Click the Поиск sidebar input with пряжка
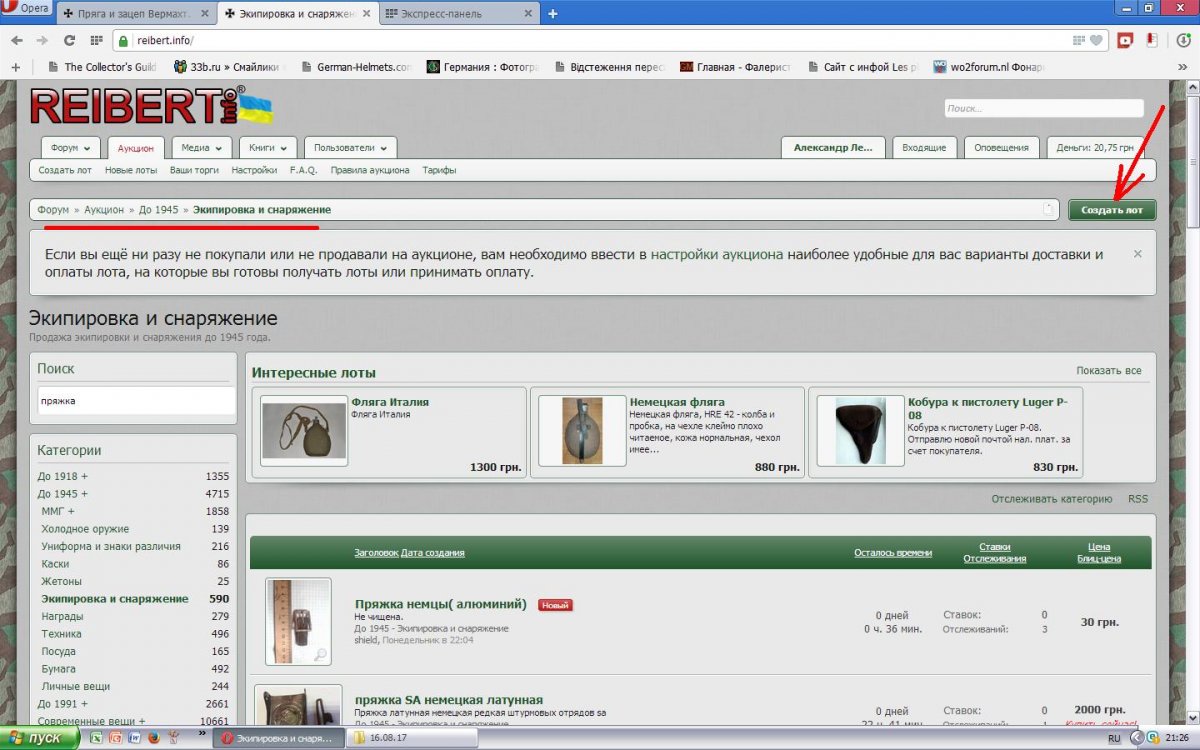This screenshot has height=750, width=1200. pos(133,401)
